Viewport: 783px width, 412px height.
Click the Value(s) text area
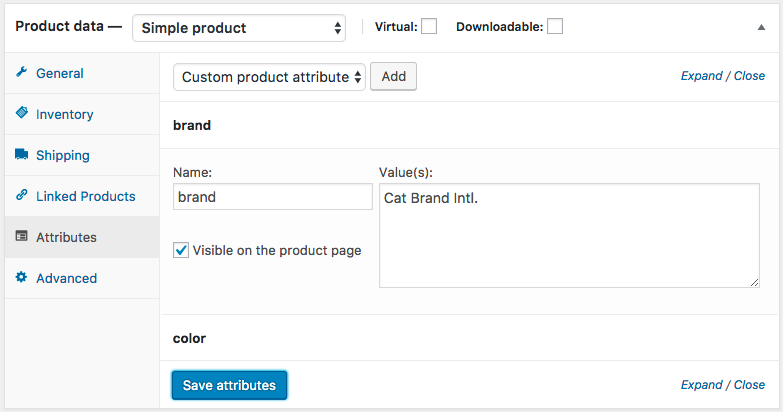click(x=569, y=236)
